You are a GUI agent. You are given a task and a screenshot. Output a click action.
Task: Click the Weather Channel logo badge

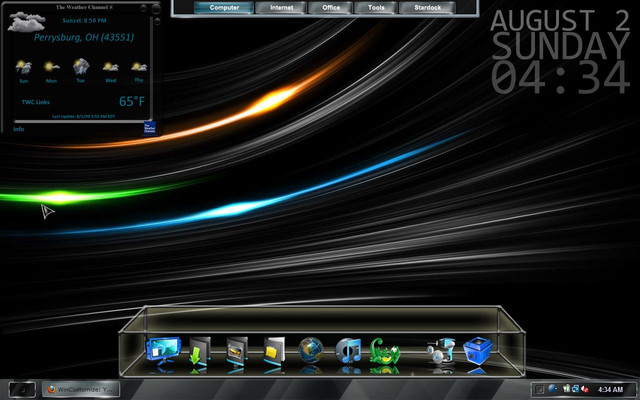(x=149, y=128)
